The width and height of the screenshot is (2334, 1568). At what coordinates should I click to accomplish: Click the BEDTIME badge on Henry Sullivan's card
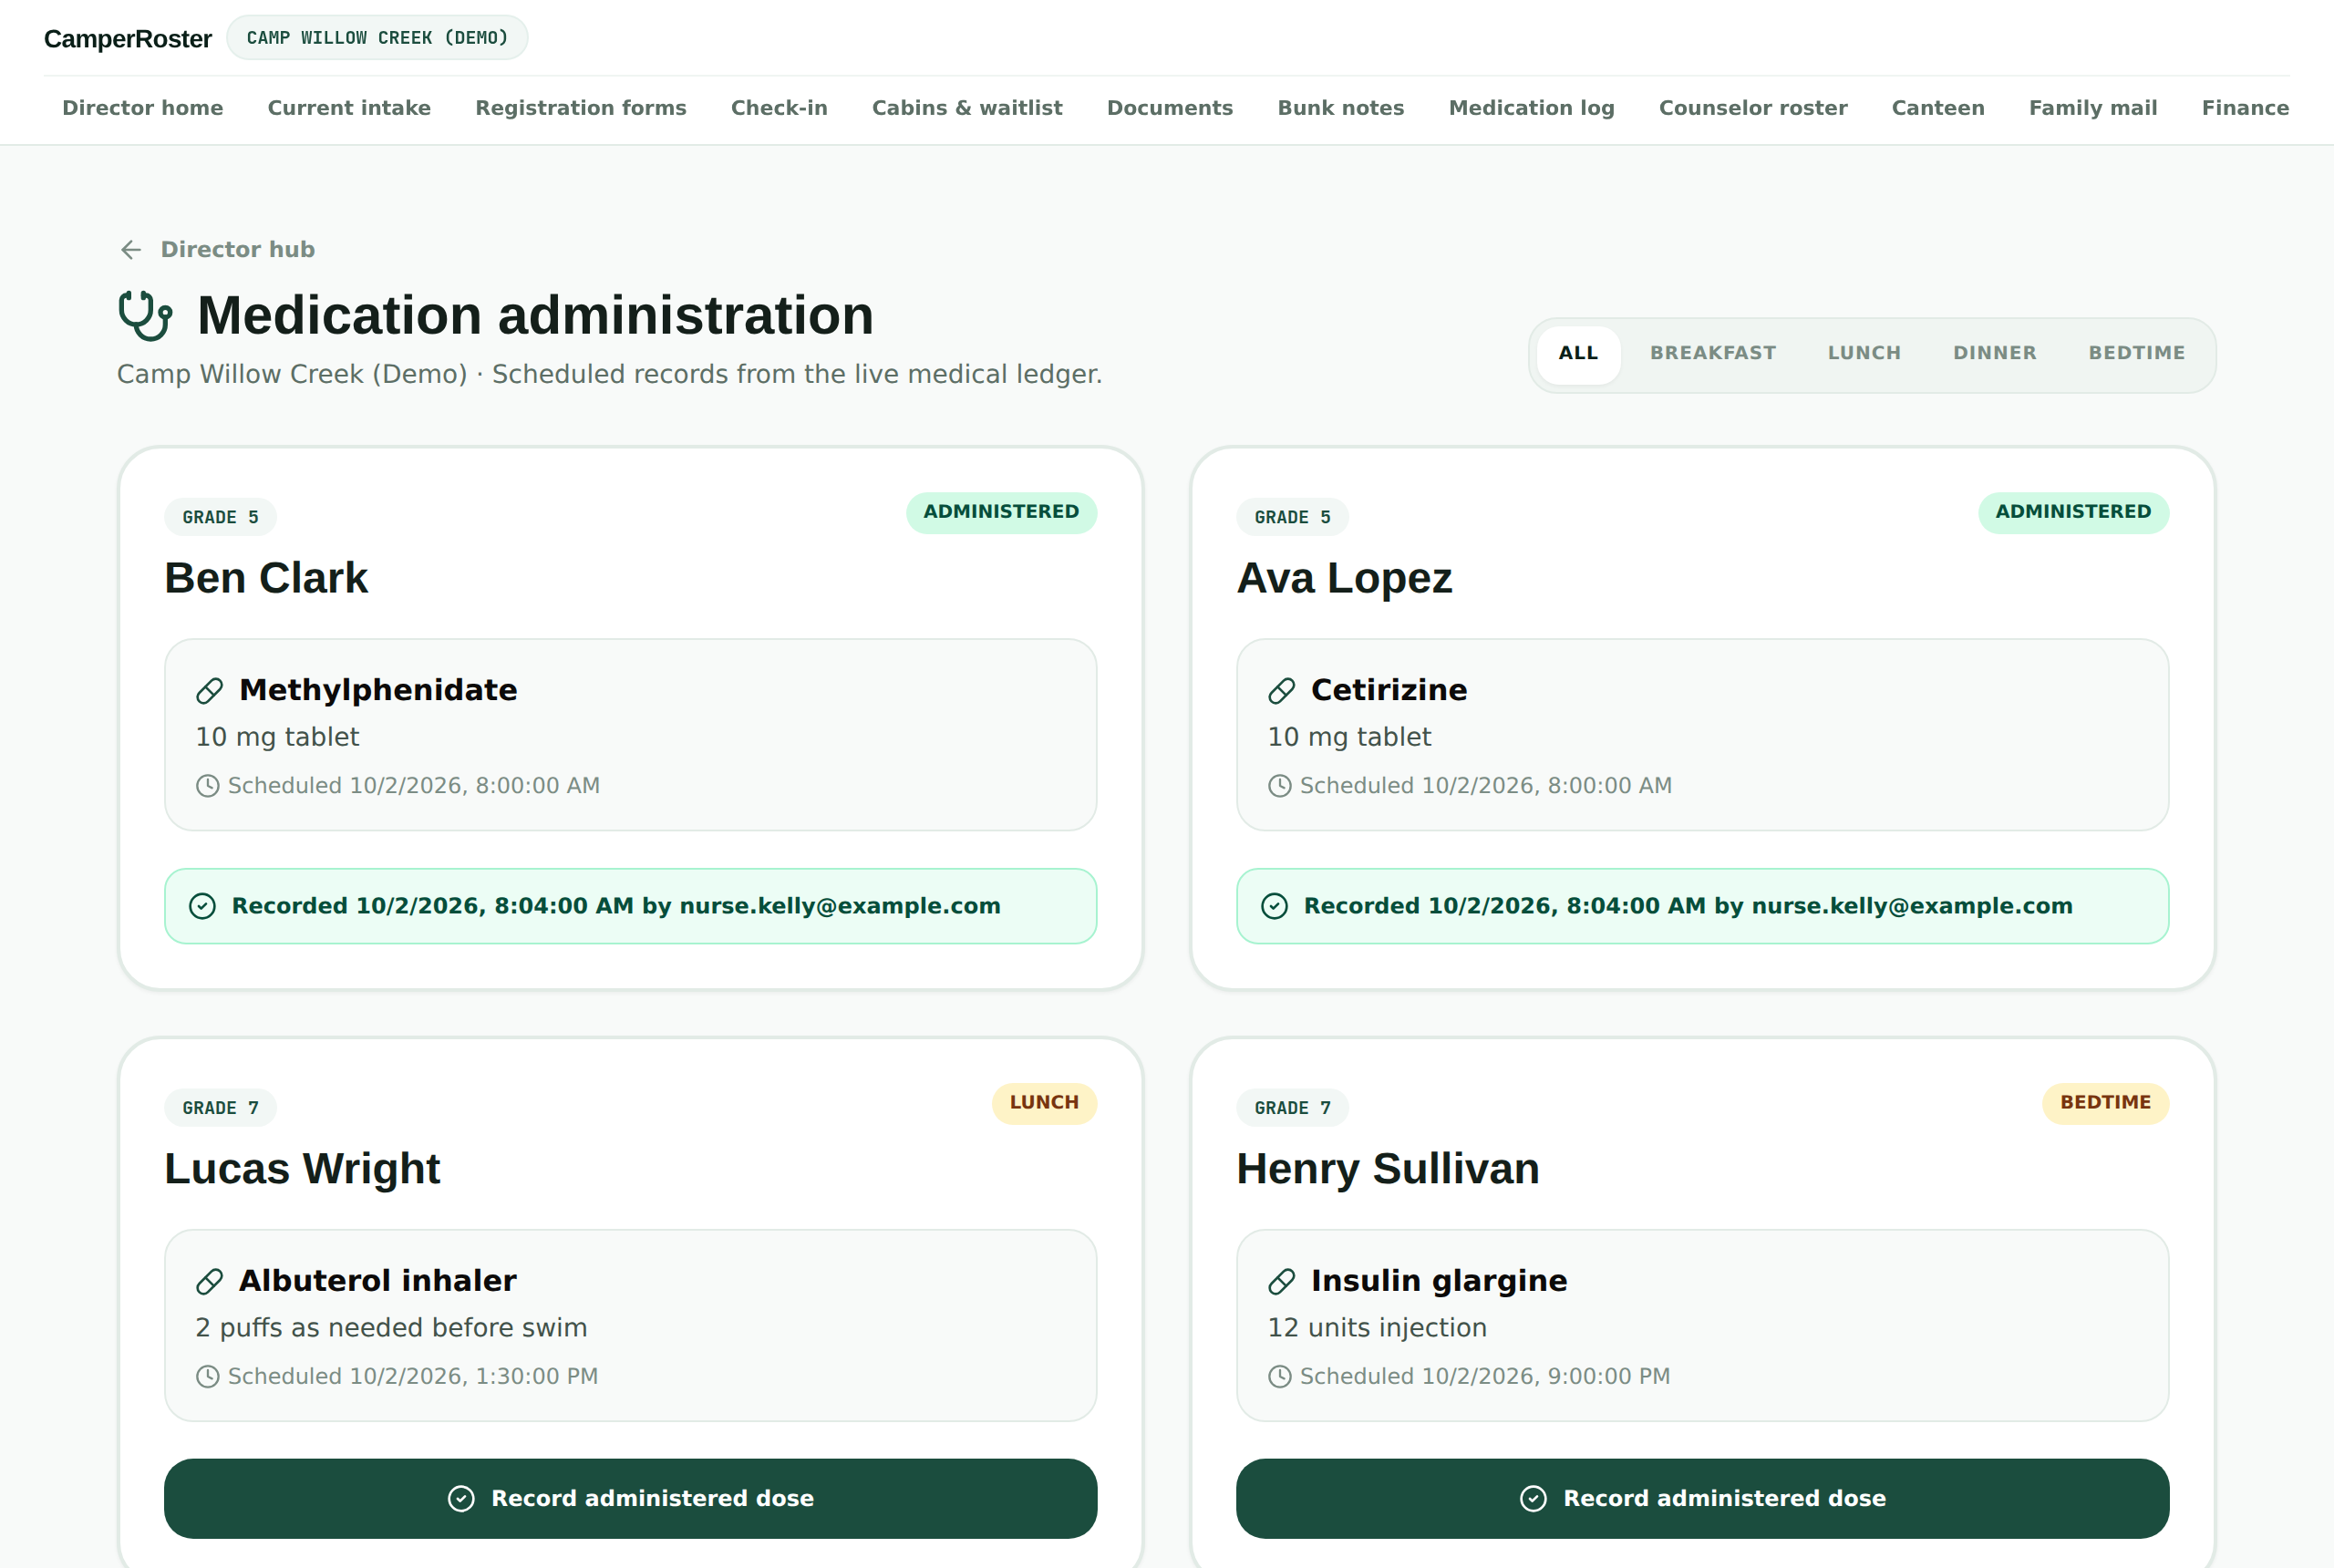2105,1103
